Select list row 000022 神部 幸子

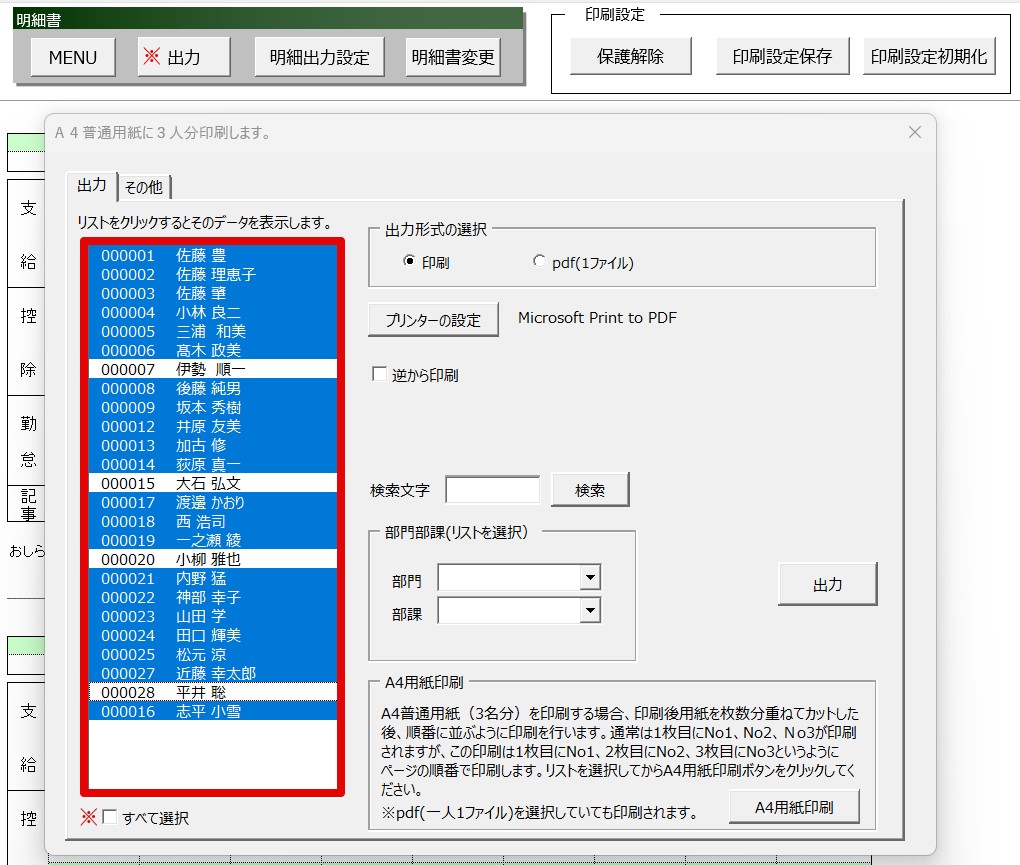(213, 597)
